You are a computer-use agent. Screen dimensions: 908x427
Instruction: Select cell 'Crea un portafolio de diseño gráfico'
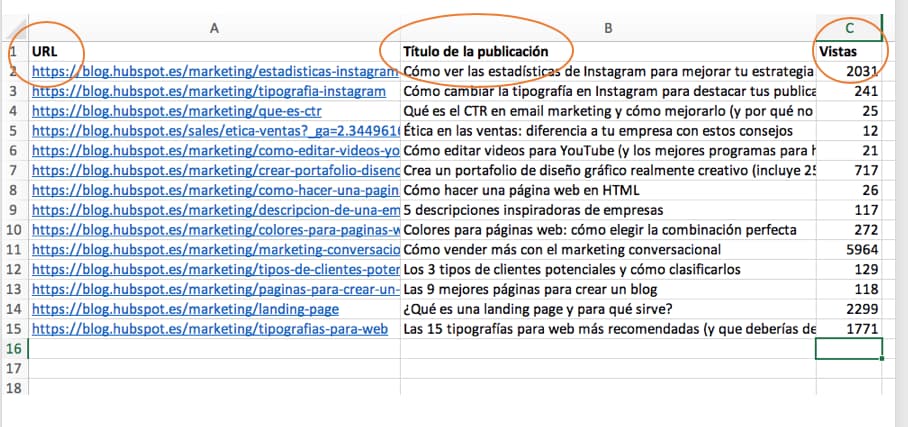(608, 171)
